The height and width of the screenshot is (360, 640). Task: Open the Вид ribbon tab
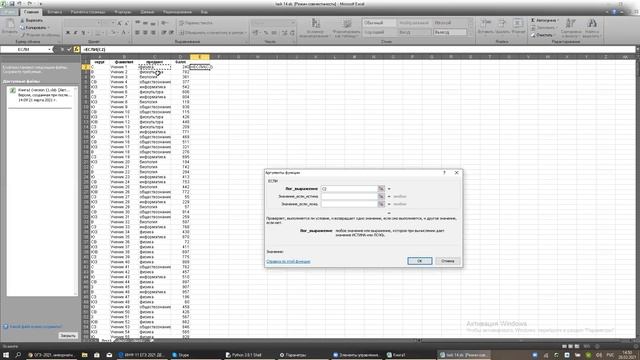(x=204, y=12)
